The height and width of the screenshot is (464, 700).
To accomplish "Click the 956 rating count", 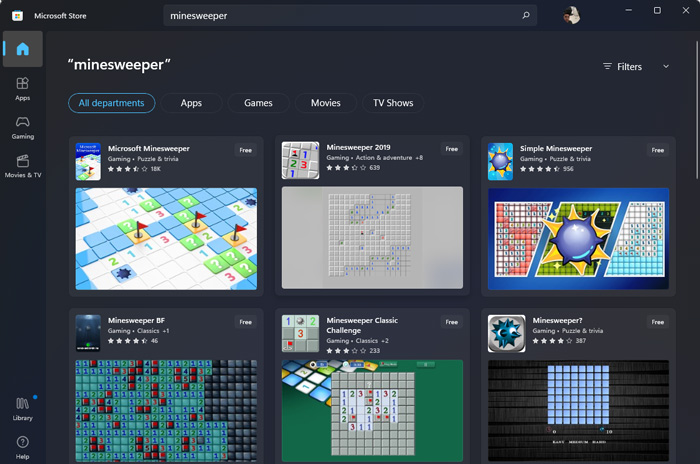I will 568,169.
